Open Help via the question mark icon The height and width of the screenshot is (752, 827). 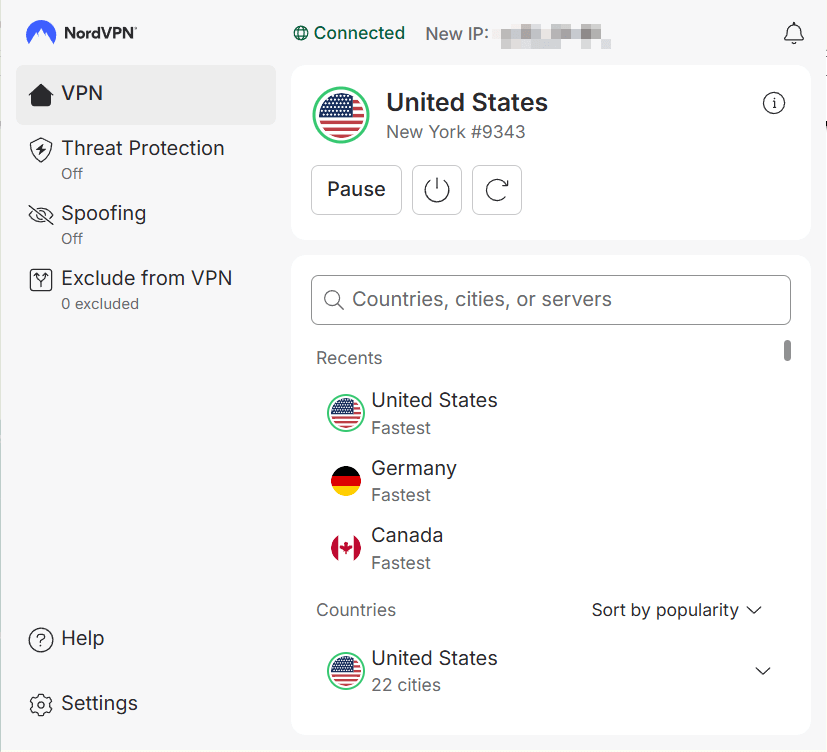tap(41, 640)
